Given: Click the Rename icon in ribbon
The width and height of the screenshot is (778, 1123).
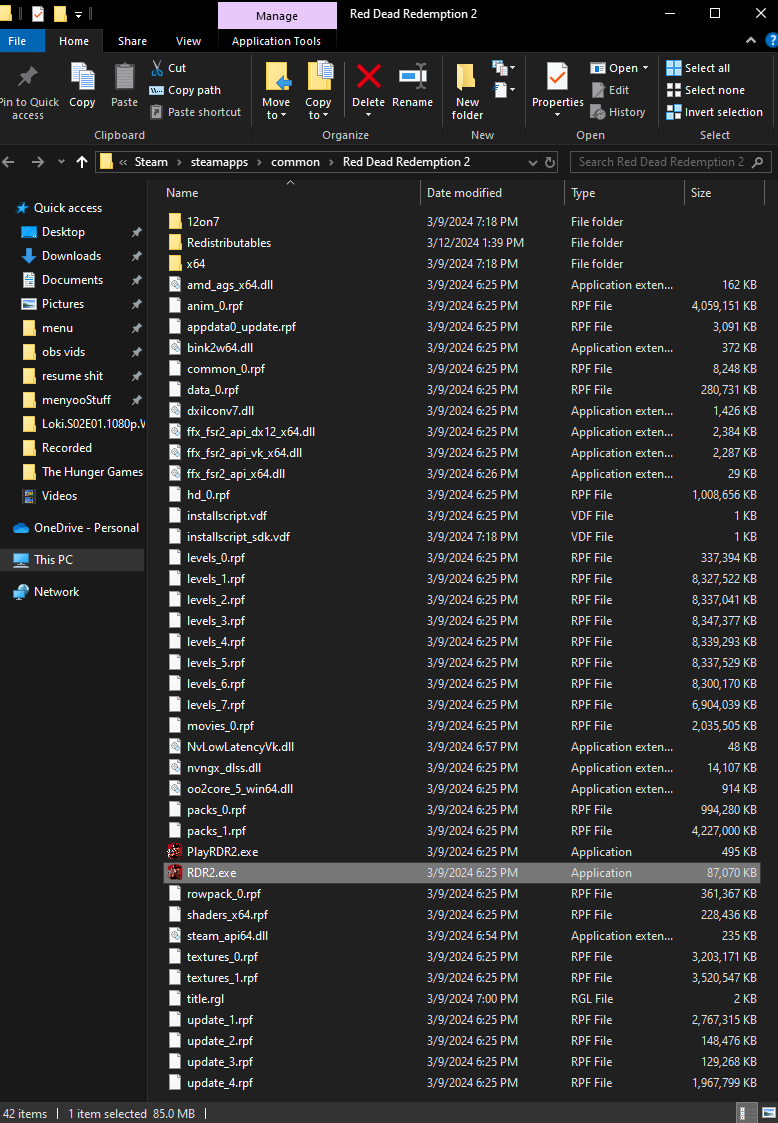Looking at the screenshot, I should click(x=413, y=77).
